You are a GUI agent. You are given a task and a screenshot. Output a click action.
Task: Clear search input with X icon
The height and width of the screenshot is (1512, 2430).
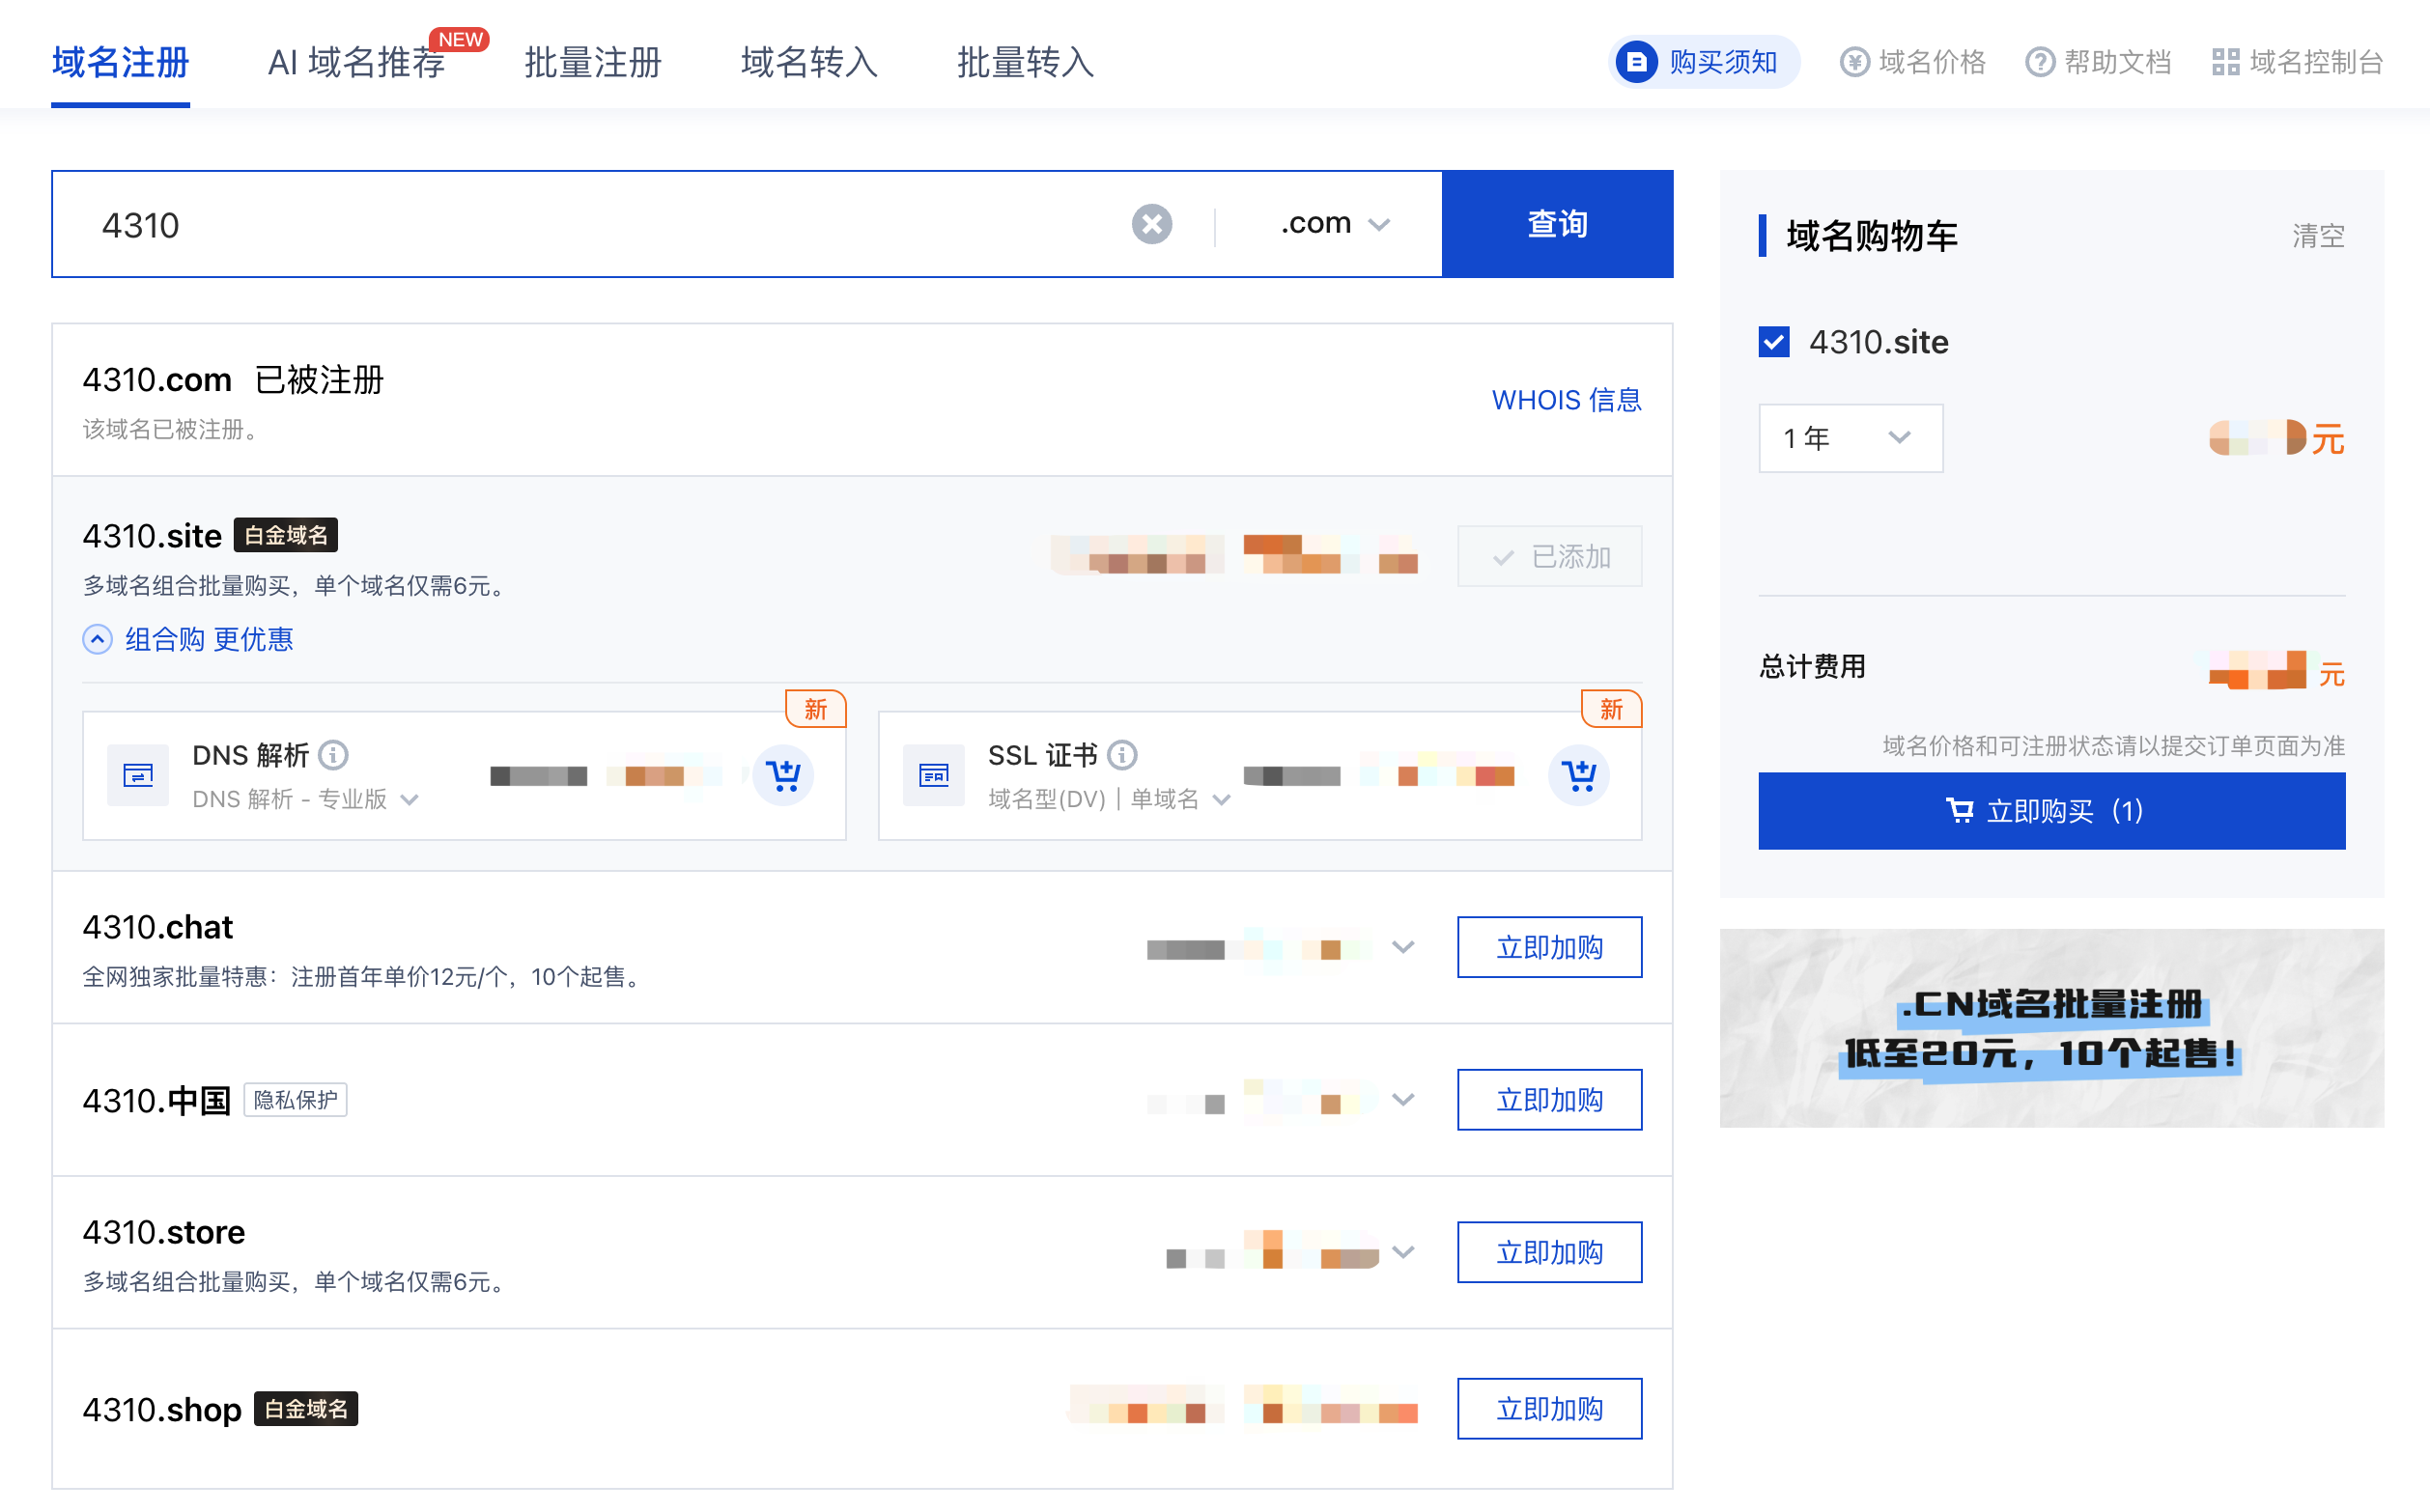coord(1151,224)
